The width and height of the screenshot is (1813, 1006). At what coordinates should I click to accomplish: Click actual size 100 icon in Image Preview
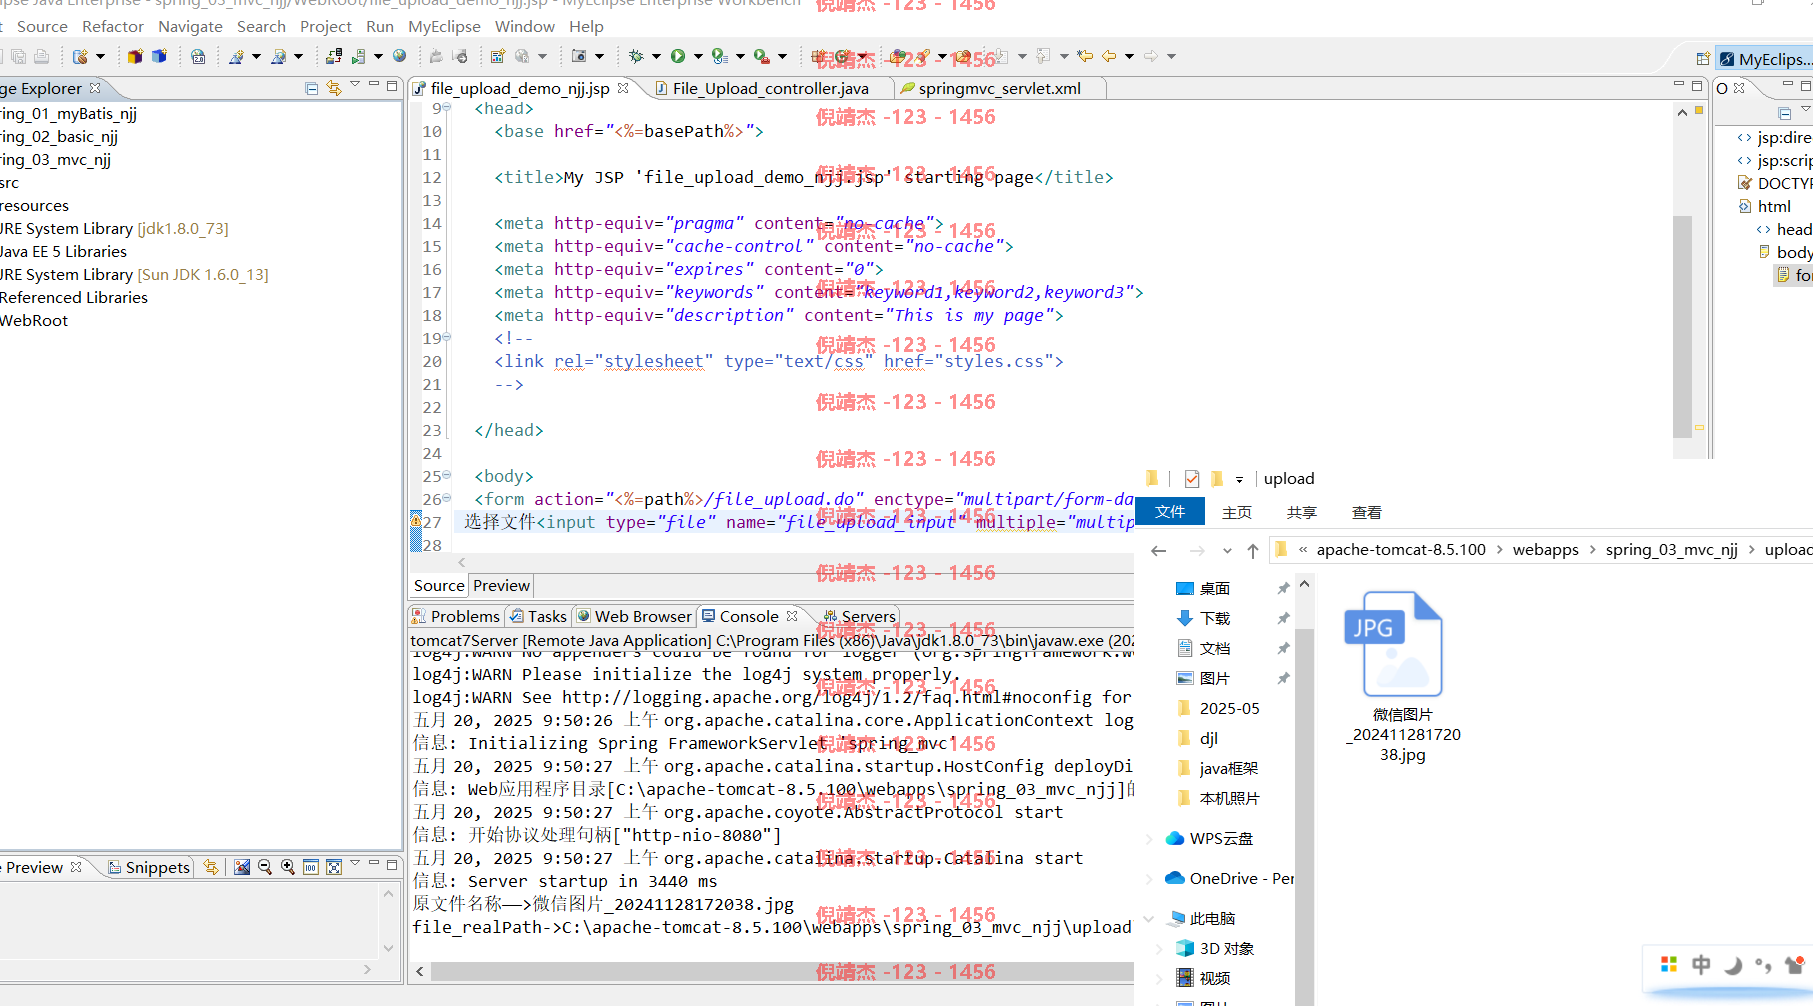[311, 867]
